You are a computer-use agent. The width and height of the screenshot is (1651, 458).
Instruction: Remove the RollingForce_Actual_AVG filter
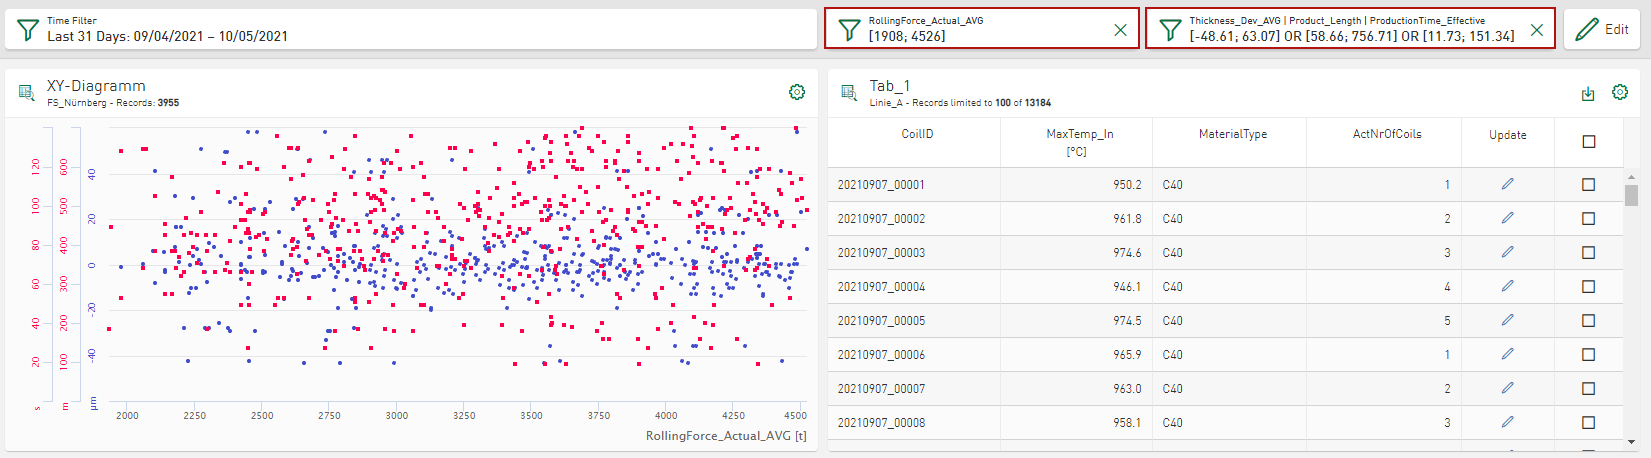1120,30
